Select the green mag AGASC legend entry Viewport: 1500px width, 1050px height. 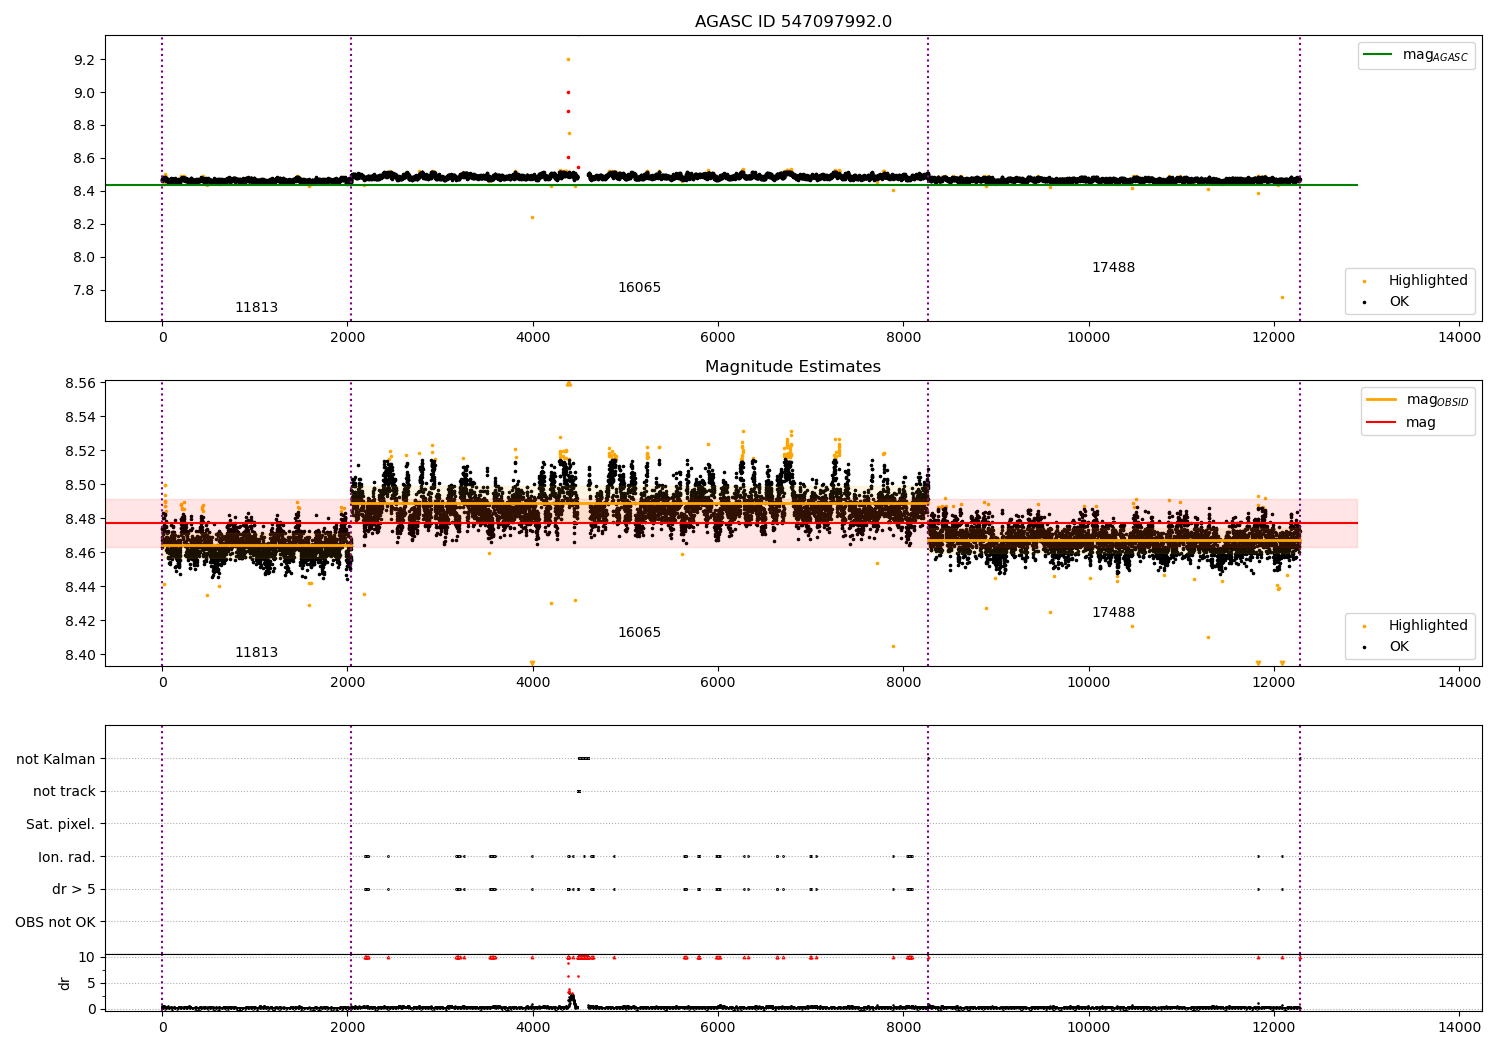[1416, 56]
